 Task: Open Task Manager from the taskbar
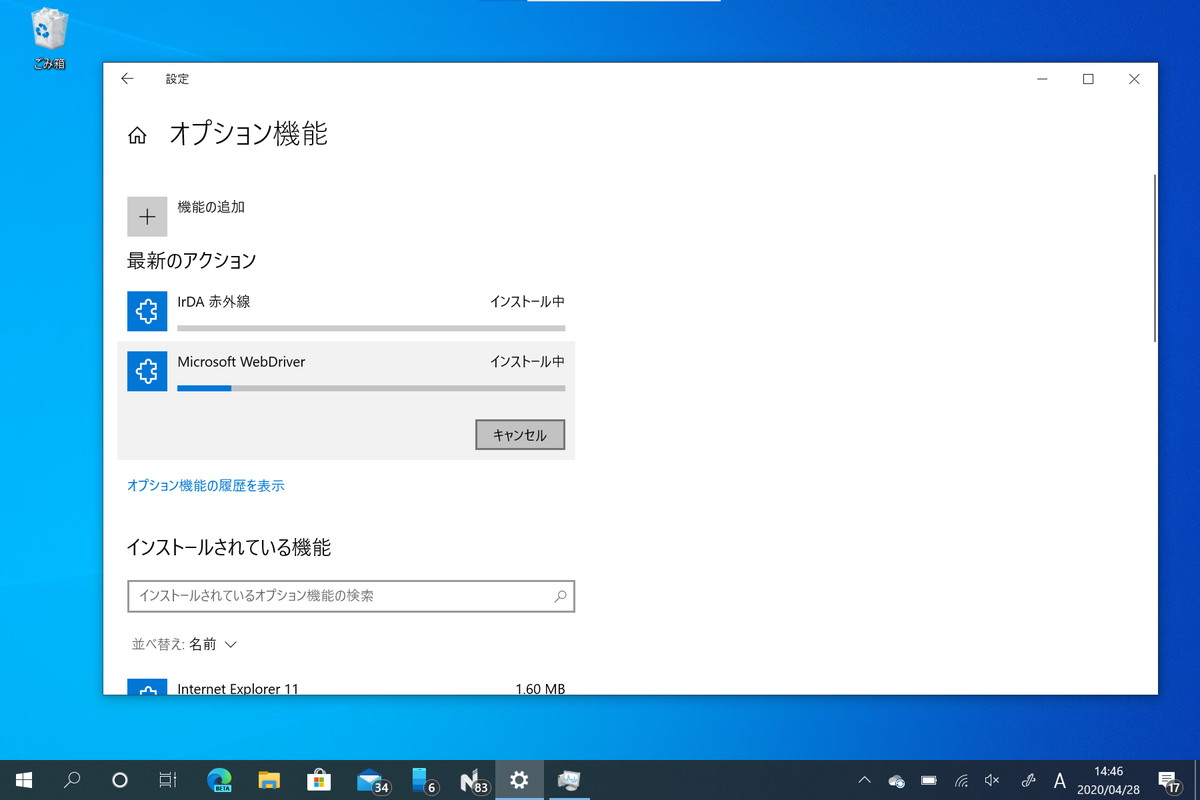(569, 779)
